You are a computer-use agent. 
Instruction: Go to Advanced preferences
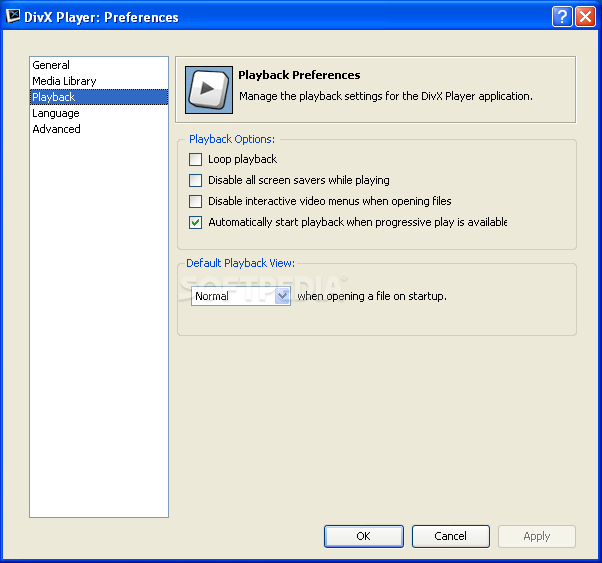click(x=99, y=129)
